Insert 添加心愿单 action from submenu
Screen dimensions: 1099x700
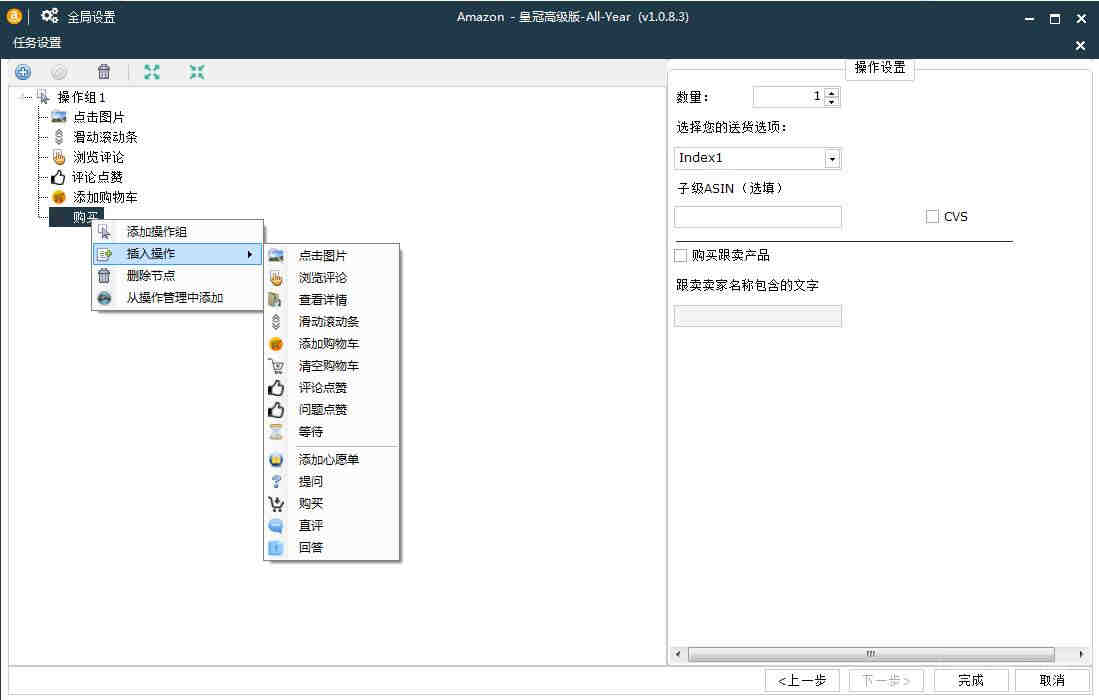coord(332,460)
